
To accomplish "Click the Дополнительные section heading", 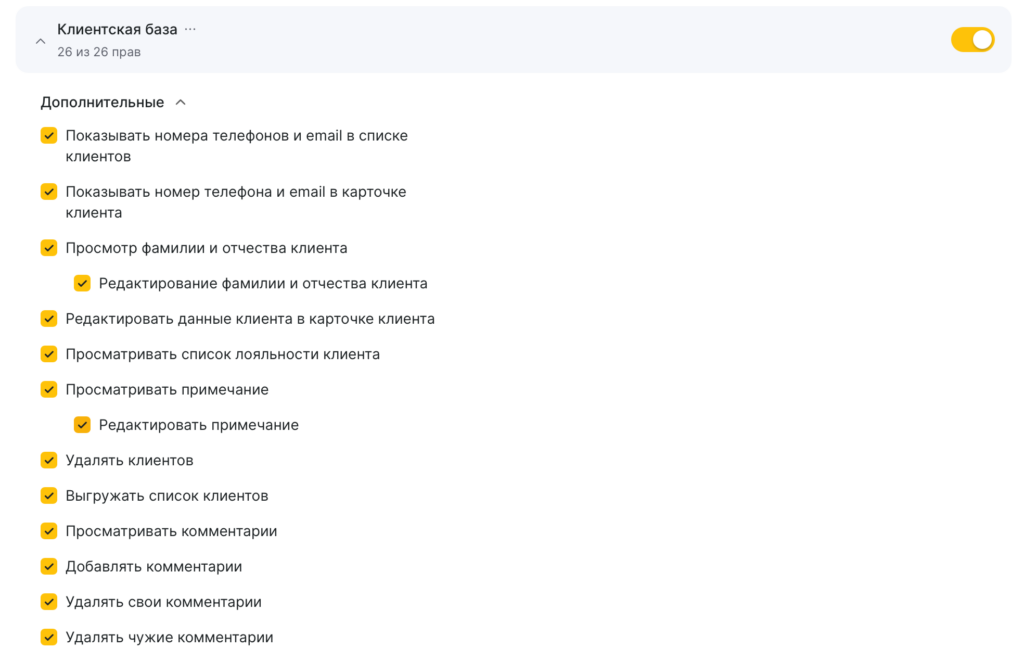I will click(102, 102).
